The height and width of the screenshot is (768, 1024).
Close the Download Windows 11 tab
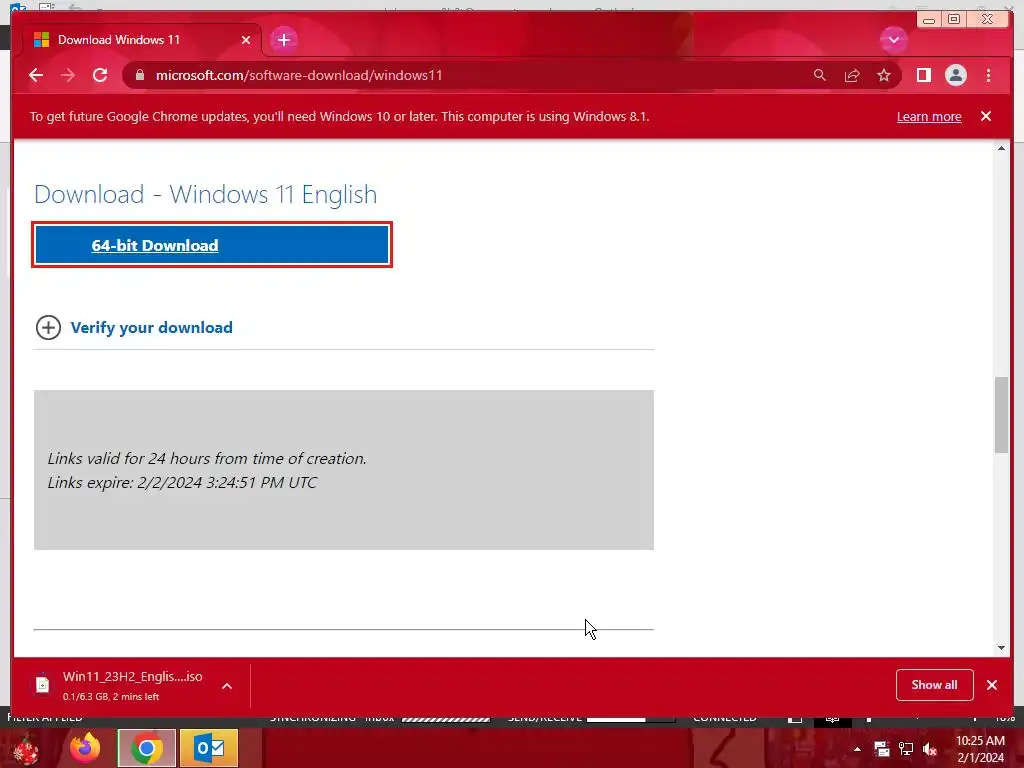point(246,40)
